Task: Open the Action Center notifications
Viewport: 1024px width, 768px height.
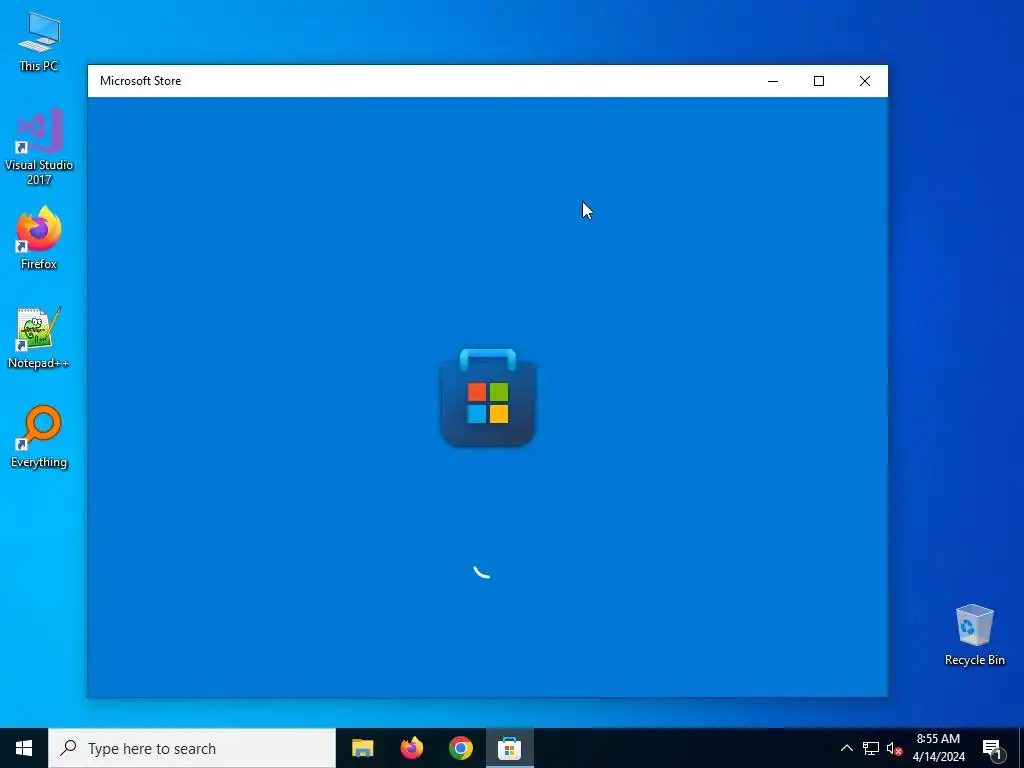Action: [993, 748]
